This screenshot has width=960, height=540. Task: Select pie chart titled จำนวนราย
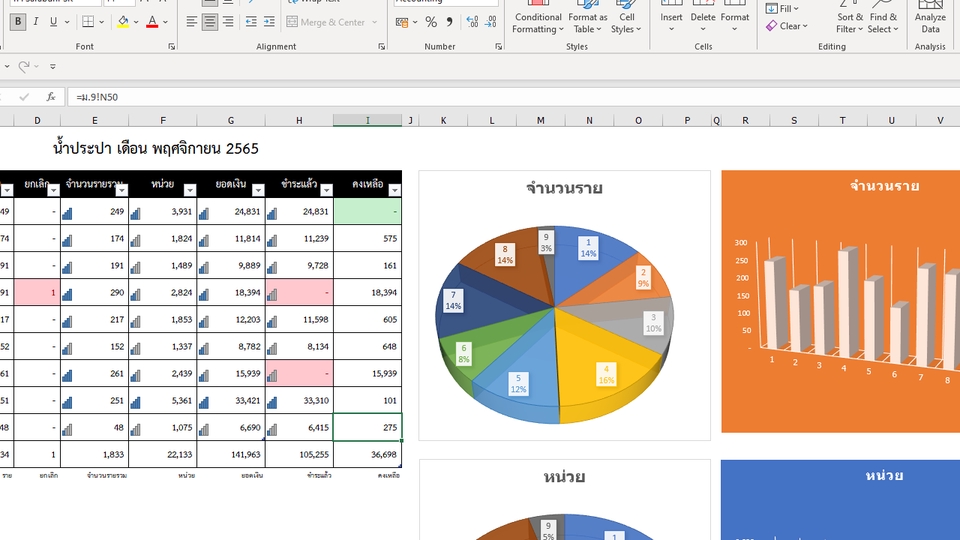pos(564,305)
